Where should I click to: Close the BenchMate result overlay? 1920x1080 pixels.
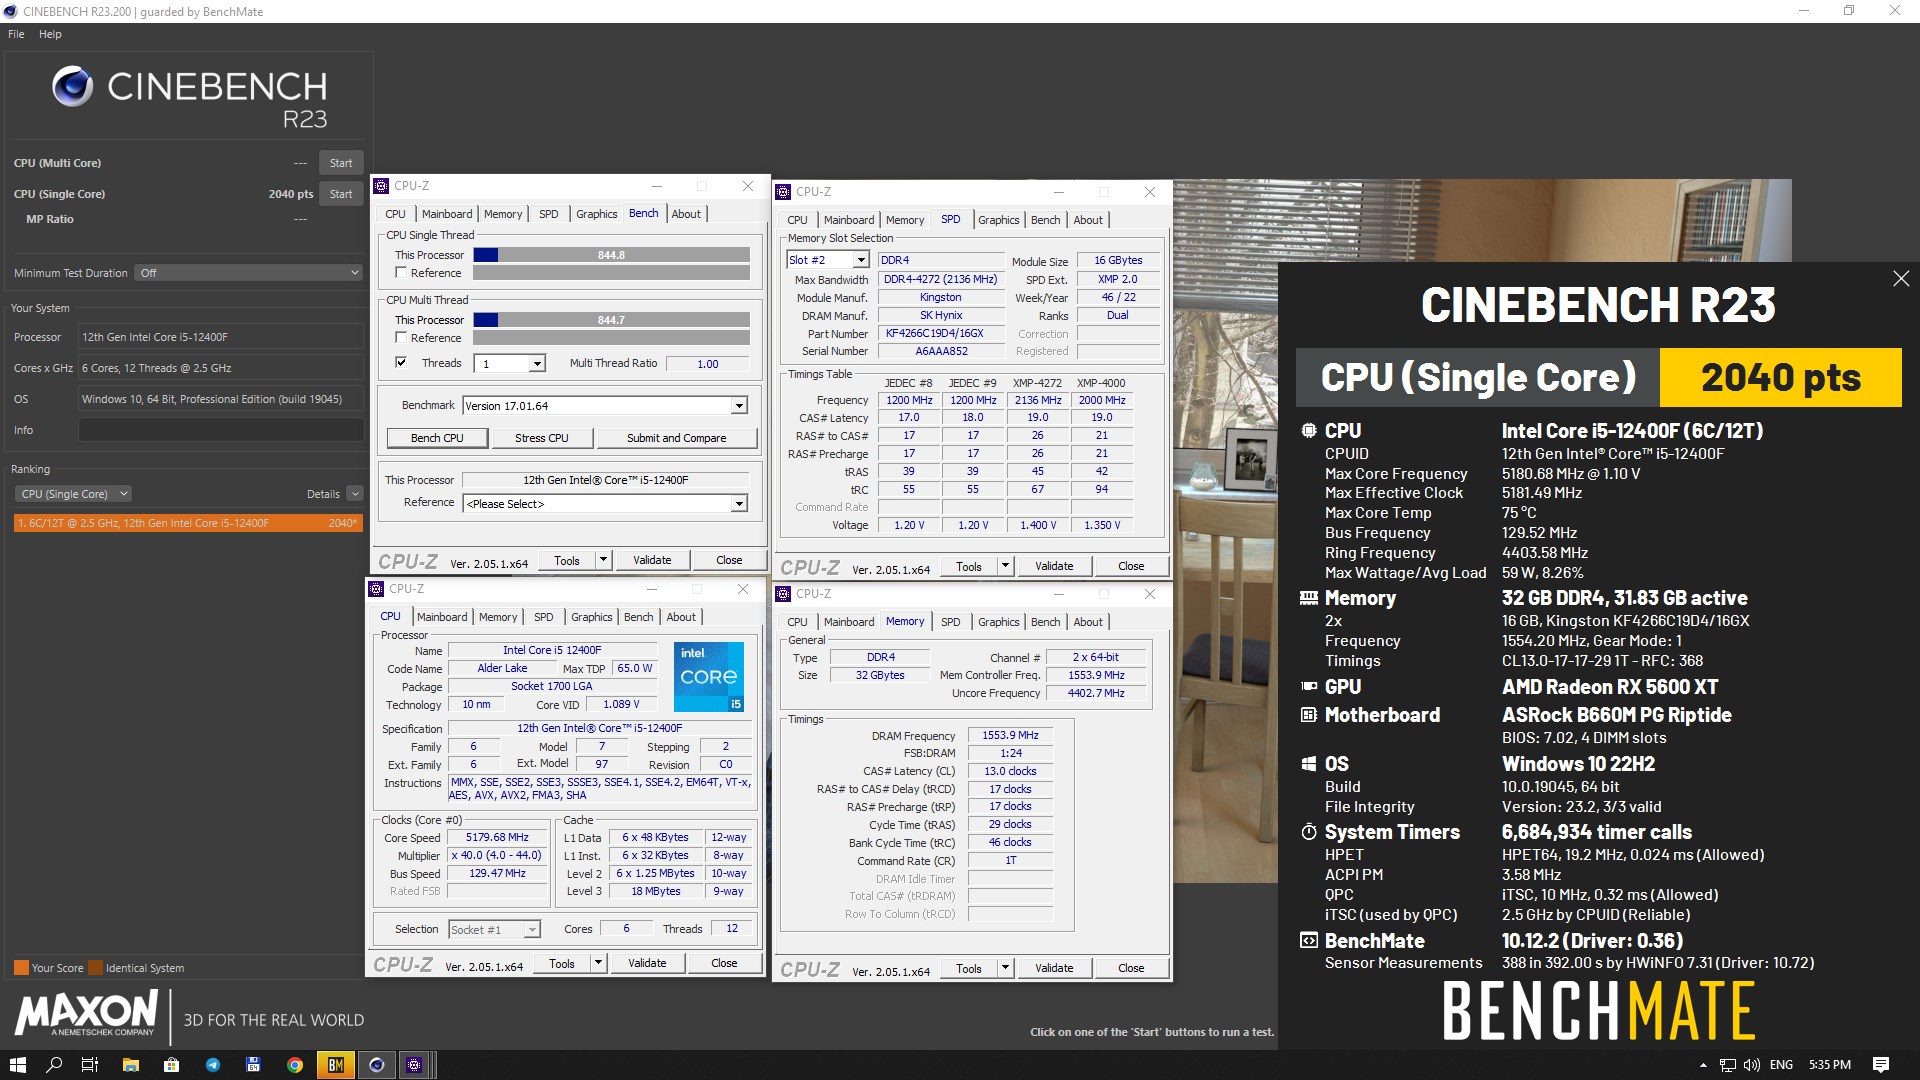[1901, 279]
